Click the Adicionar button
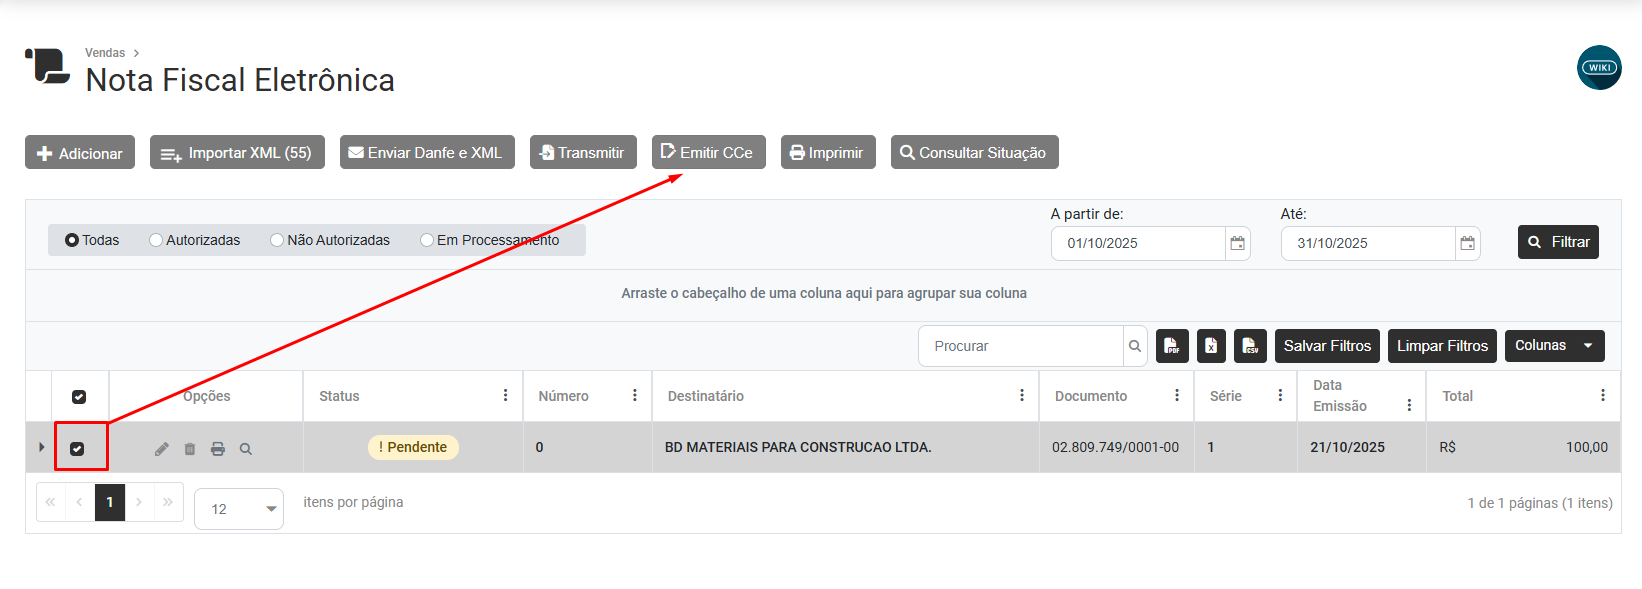 click(x=80, y=152)
